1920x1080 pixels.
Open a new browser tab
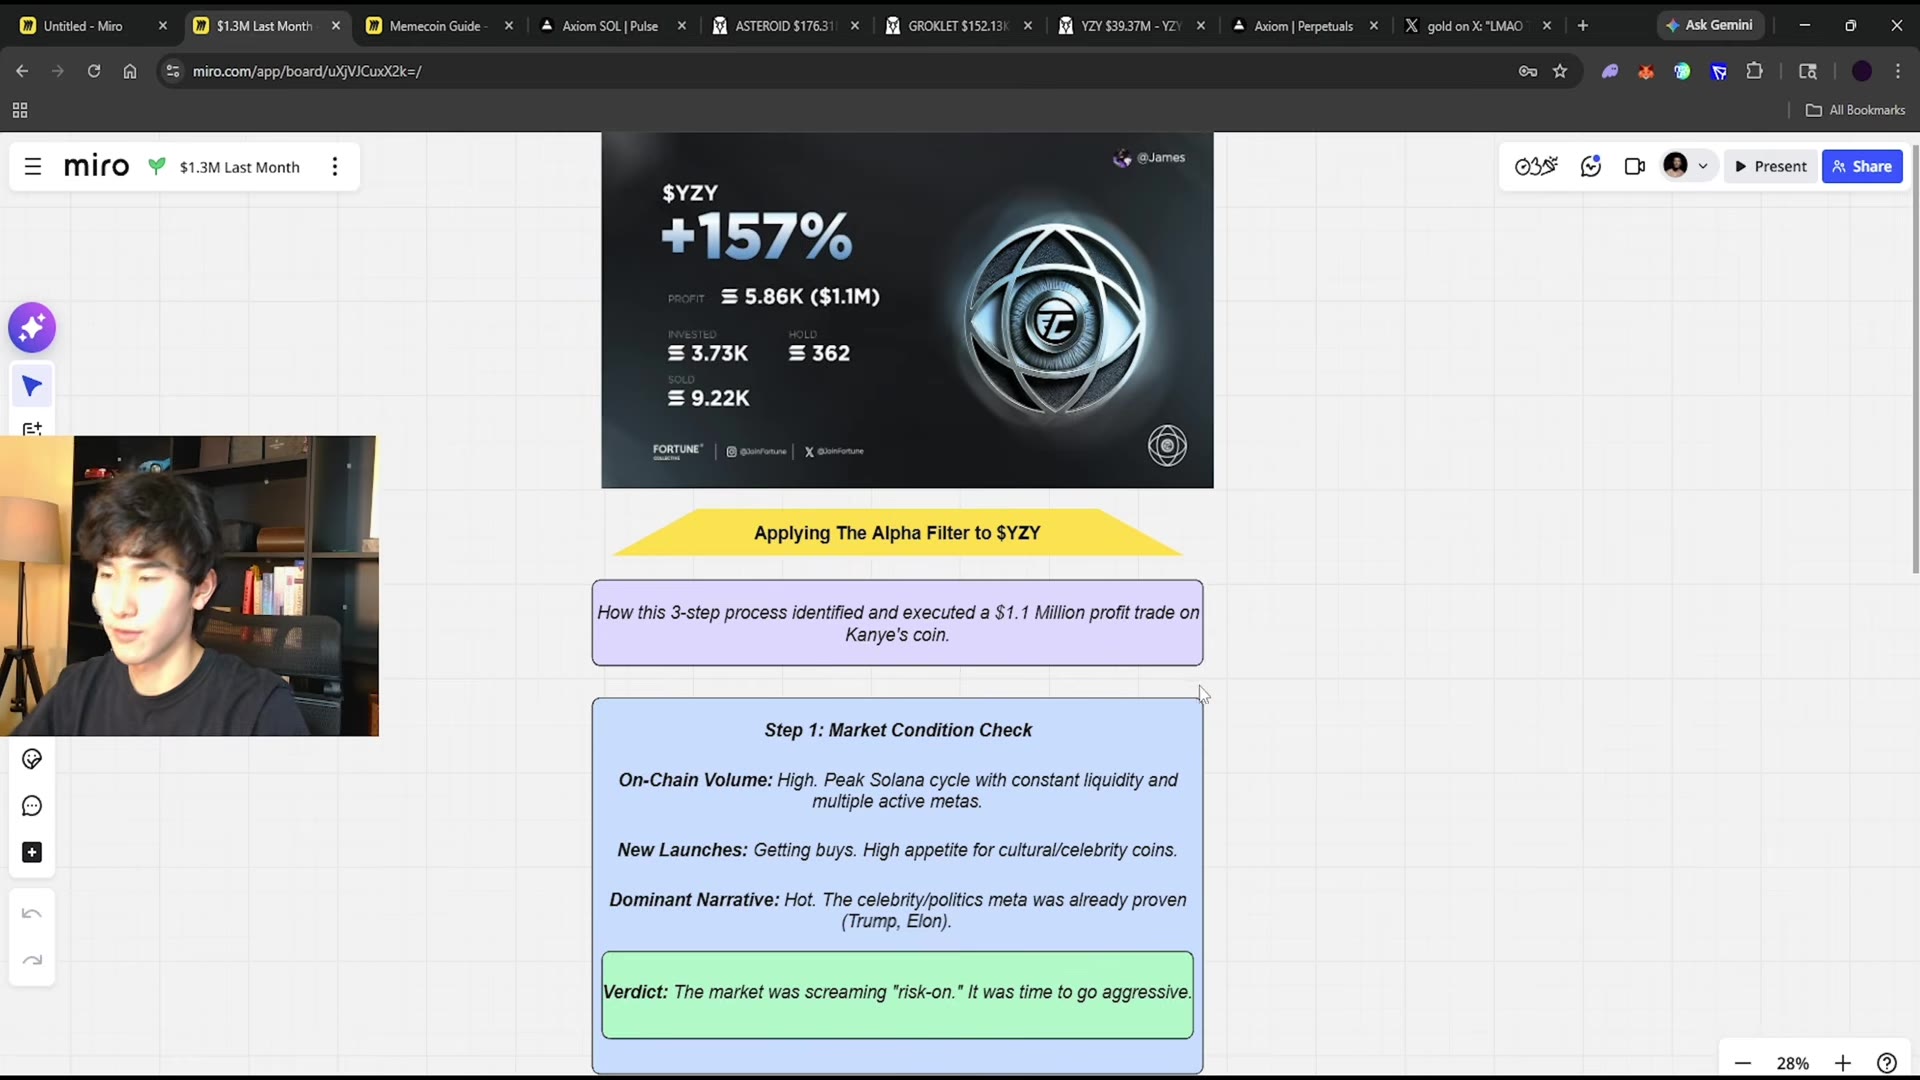1582,26
